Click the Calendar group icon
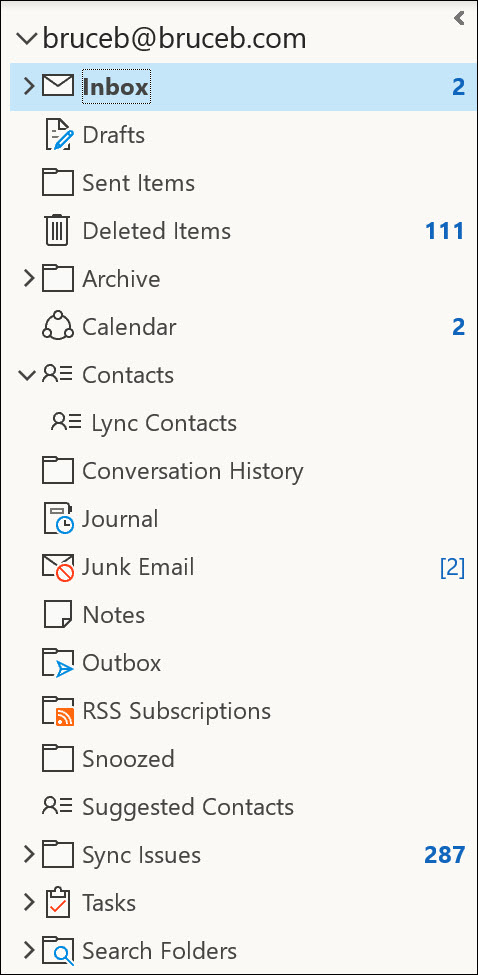The width and height of the screenshot is (478, 975). pos(58,326)
